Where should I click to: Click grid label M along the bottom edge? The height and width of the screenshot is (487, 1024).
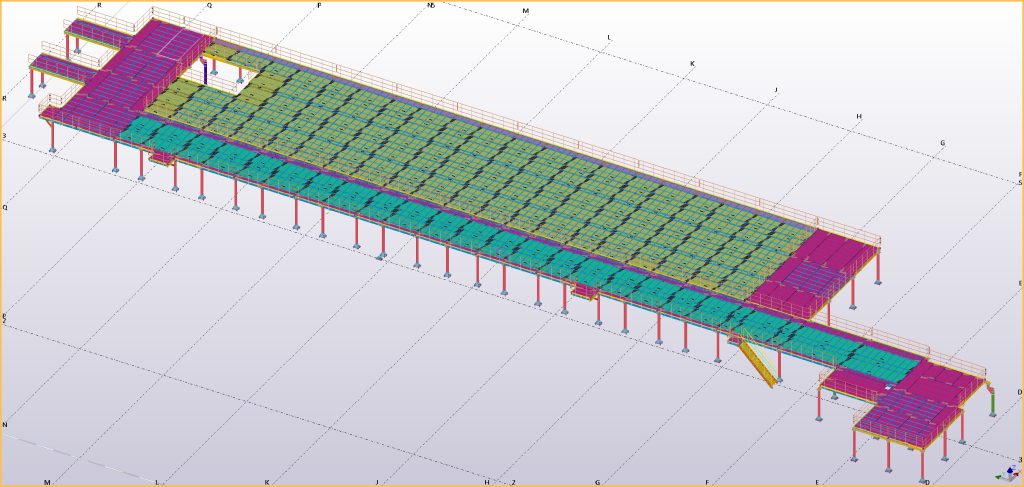coord(46,482)
